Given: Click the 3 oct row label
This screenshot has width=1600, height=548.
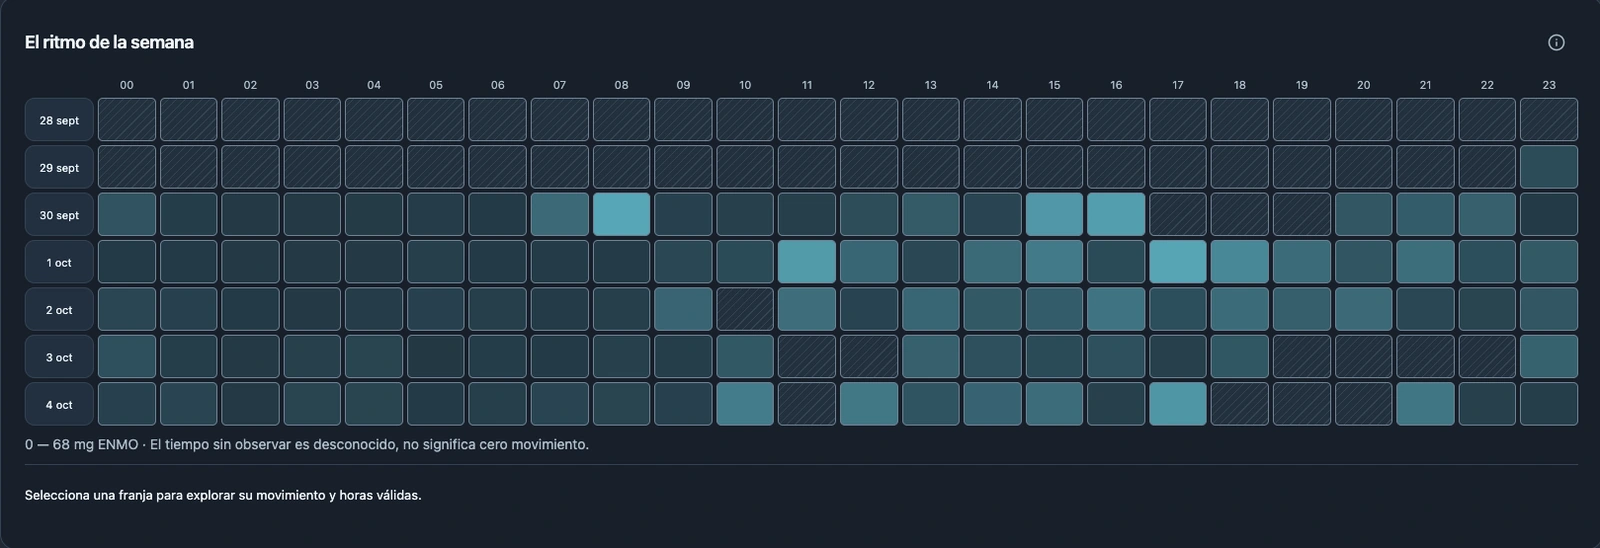Looking at the screenshot, I should pyautogui.click(x=59, y=357).
